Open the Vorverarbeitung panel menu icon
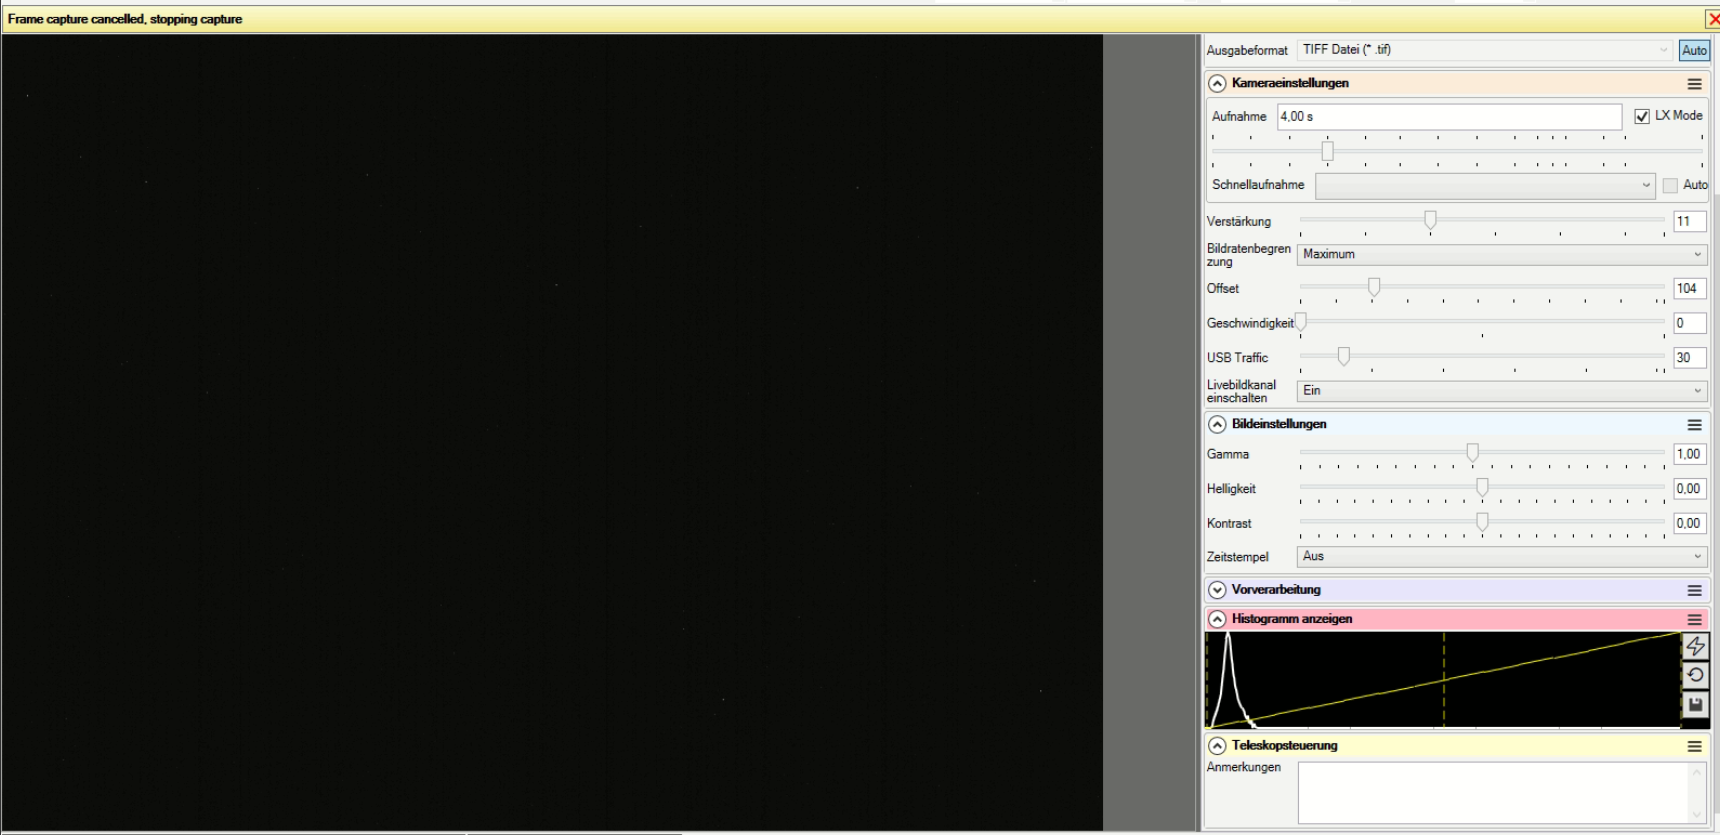The image size is (1720, 835). pos(1694,590)
